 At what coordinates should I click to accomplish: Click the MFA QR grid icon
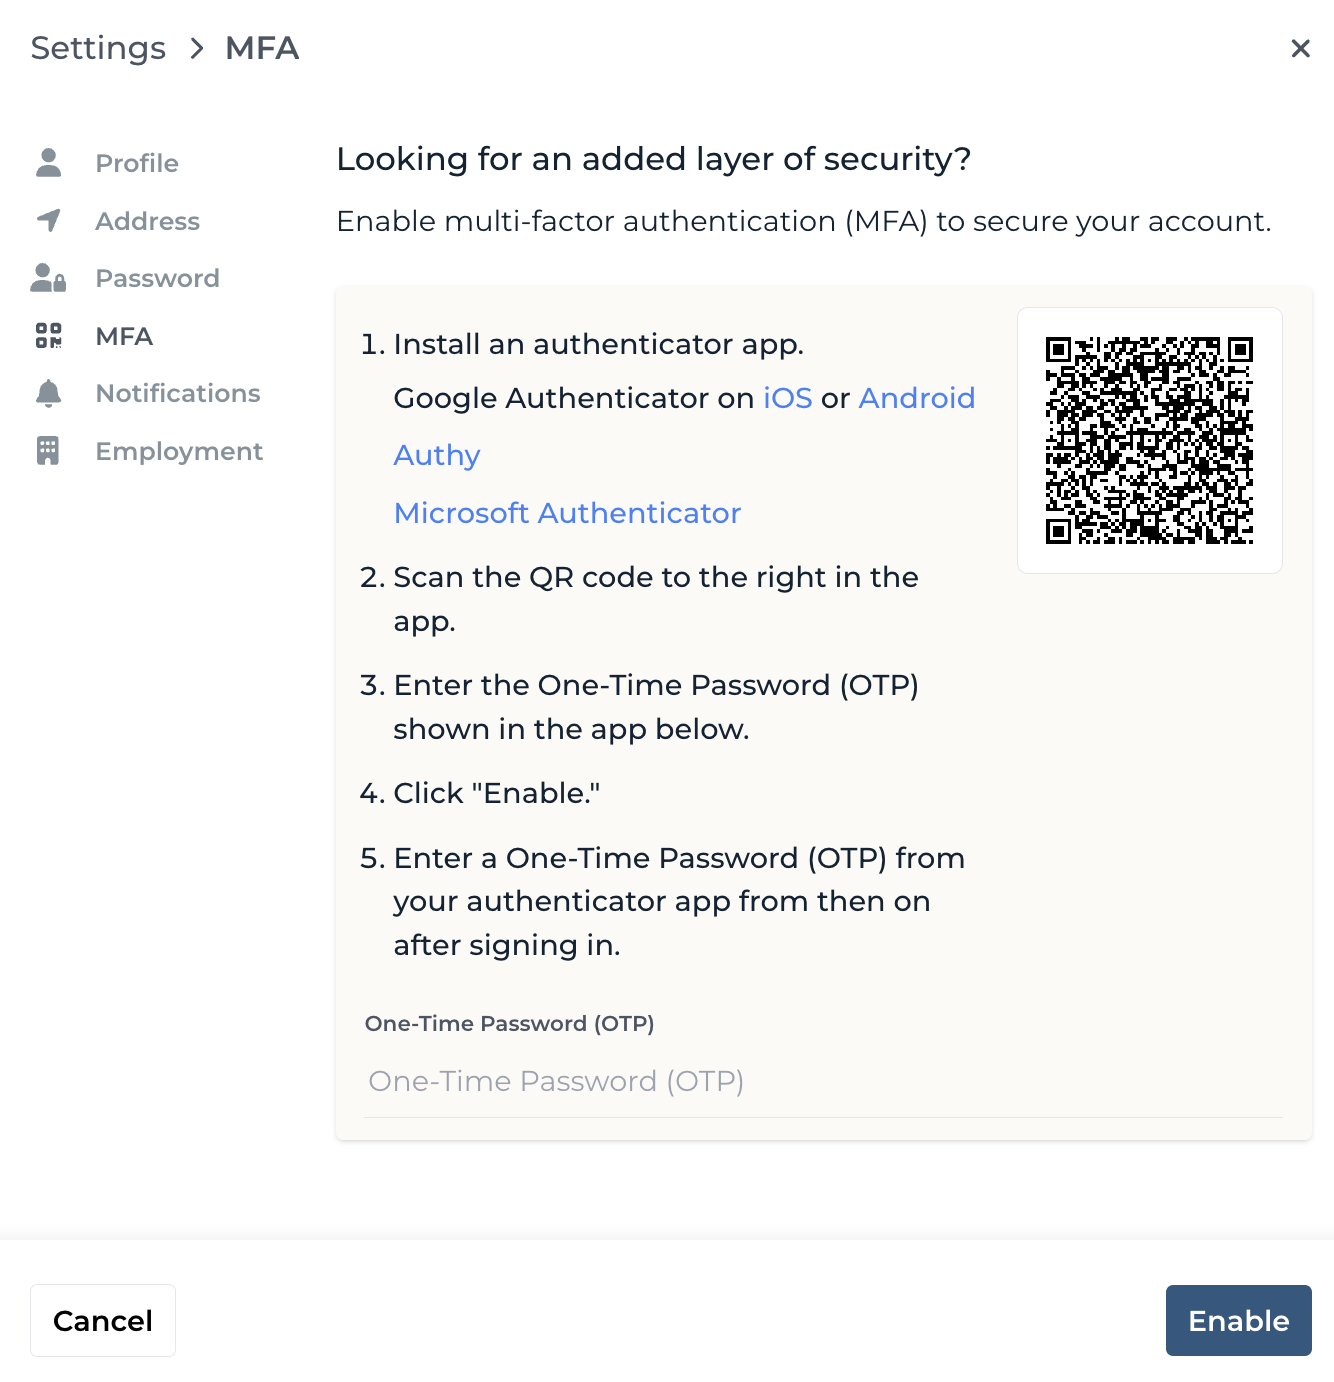[48, 336]
